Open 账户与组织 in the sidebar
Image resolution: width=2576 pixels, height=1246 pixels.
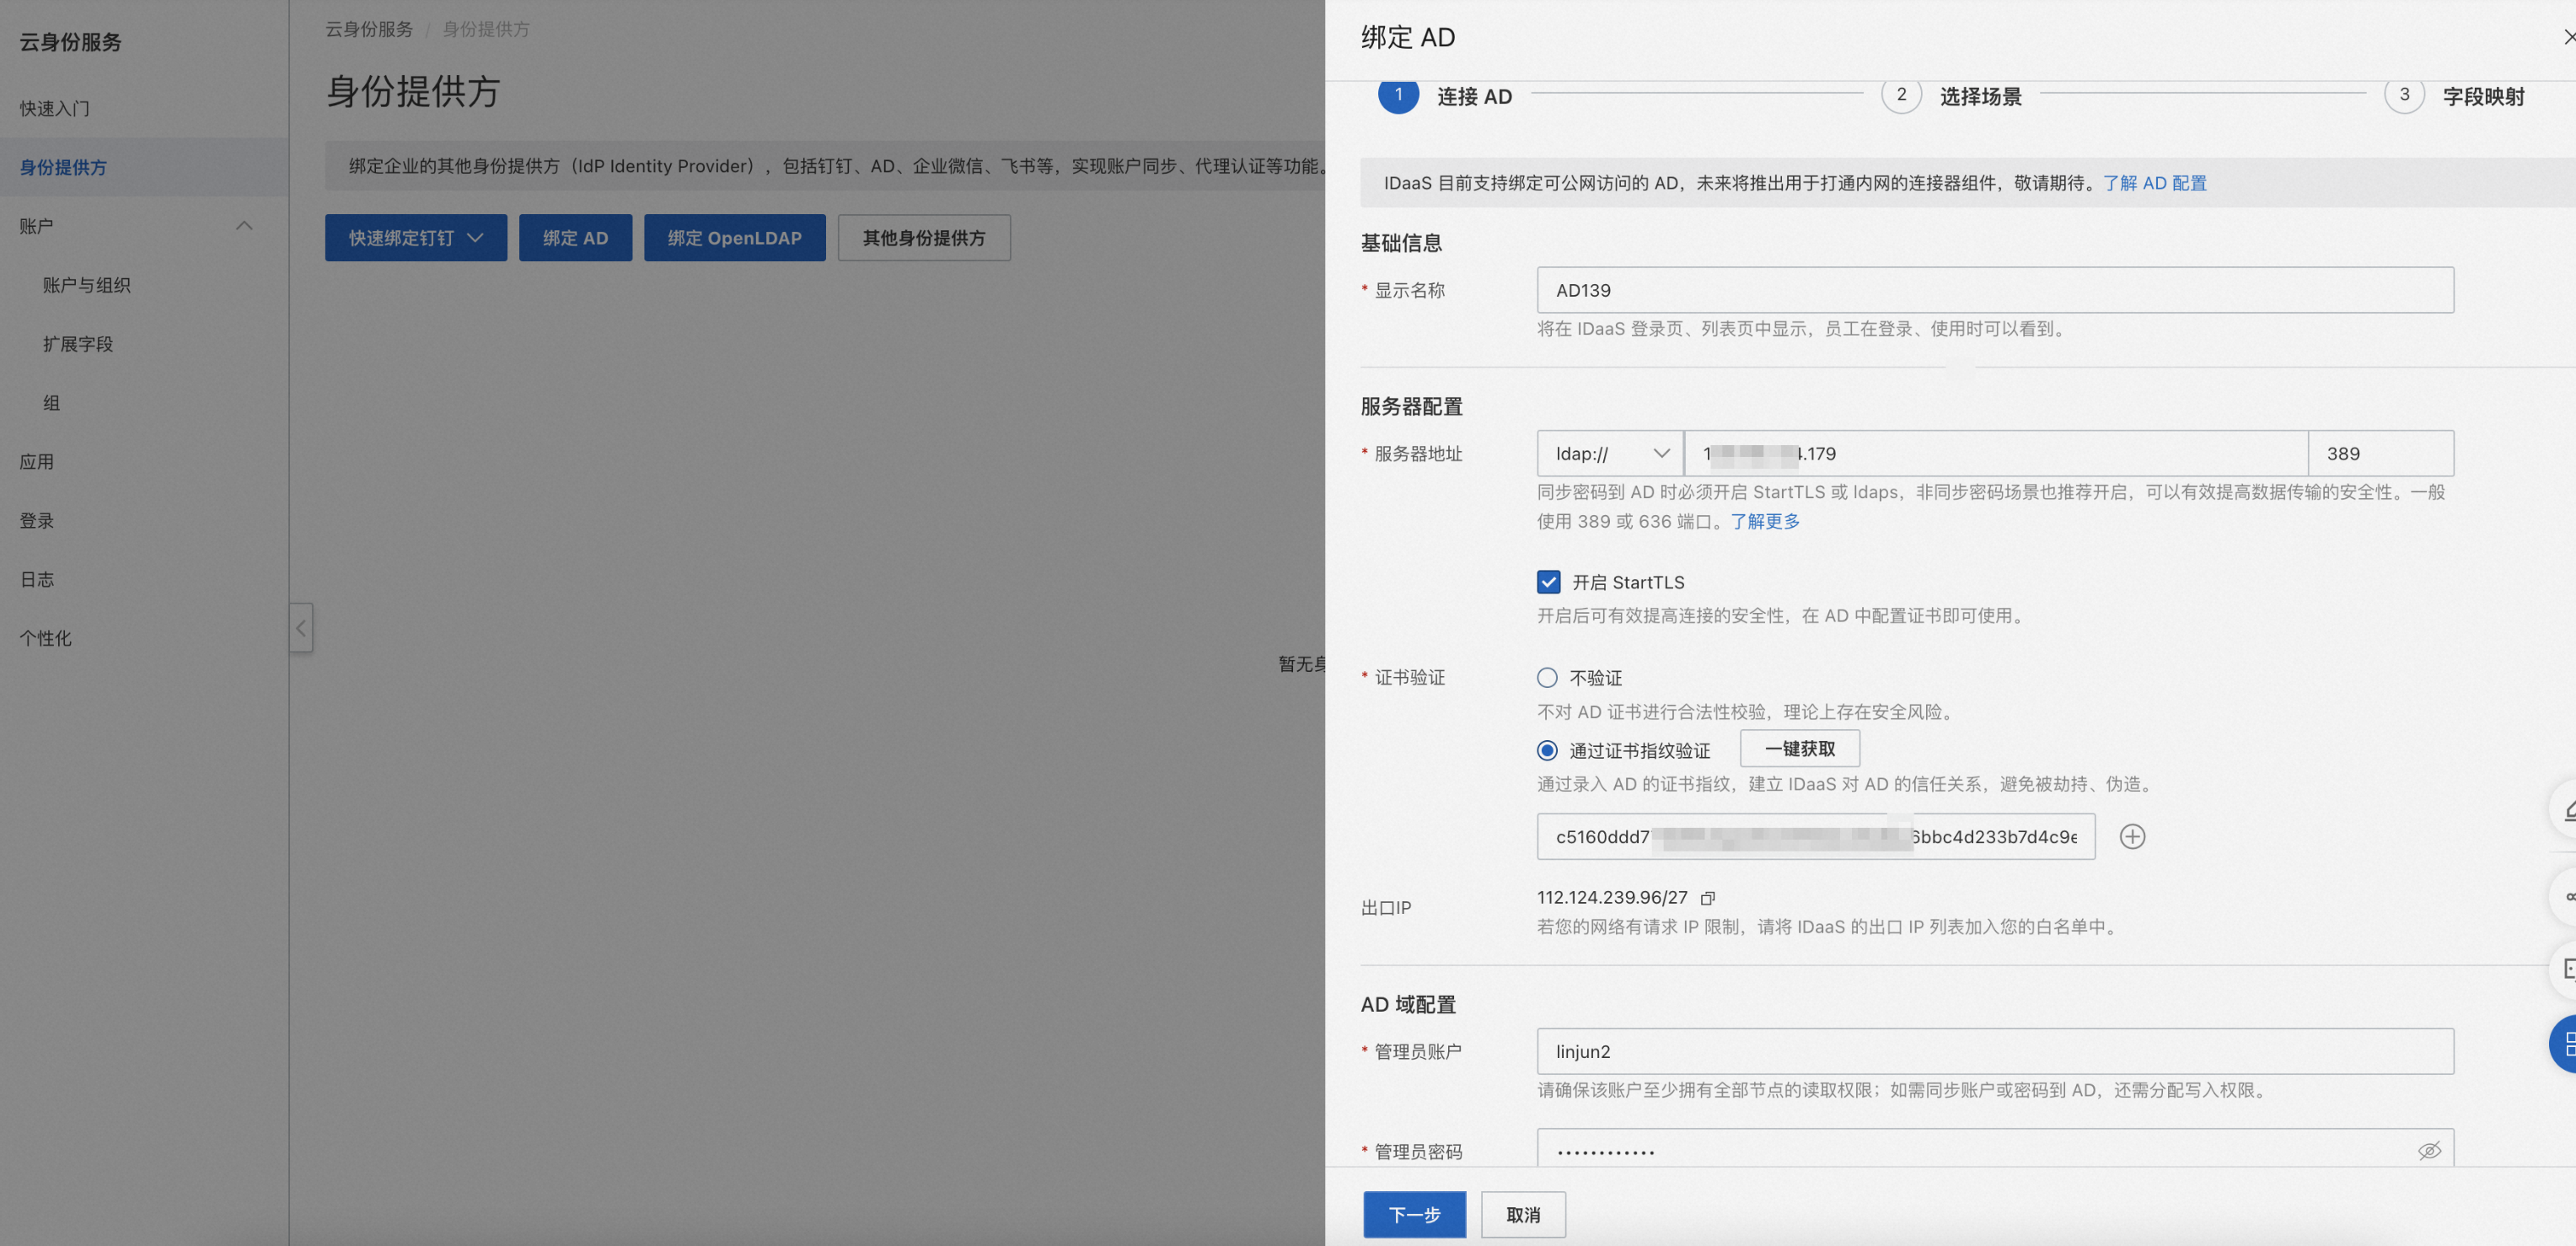tap(87, 285)
